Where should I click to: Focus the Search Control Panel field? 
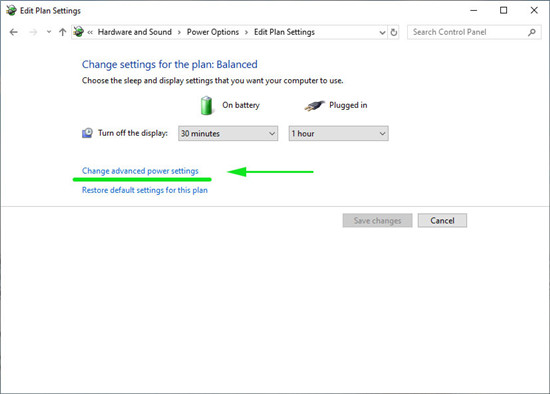click(474, 32)
